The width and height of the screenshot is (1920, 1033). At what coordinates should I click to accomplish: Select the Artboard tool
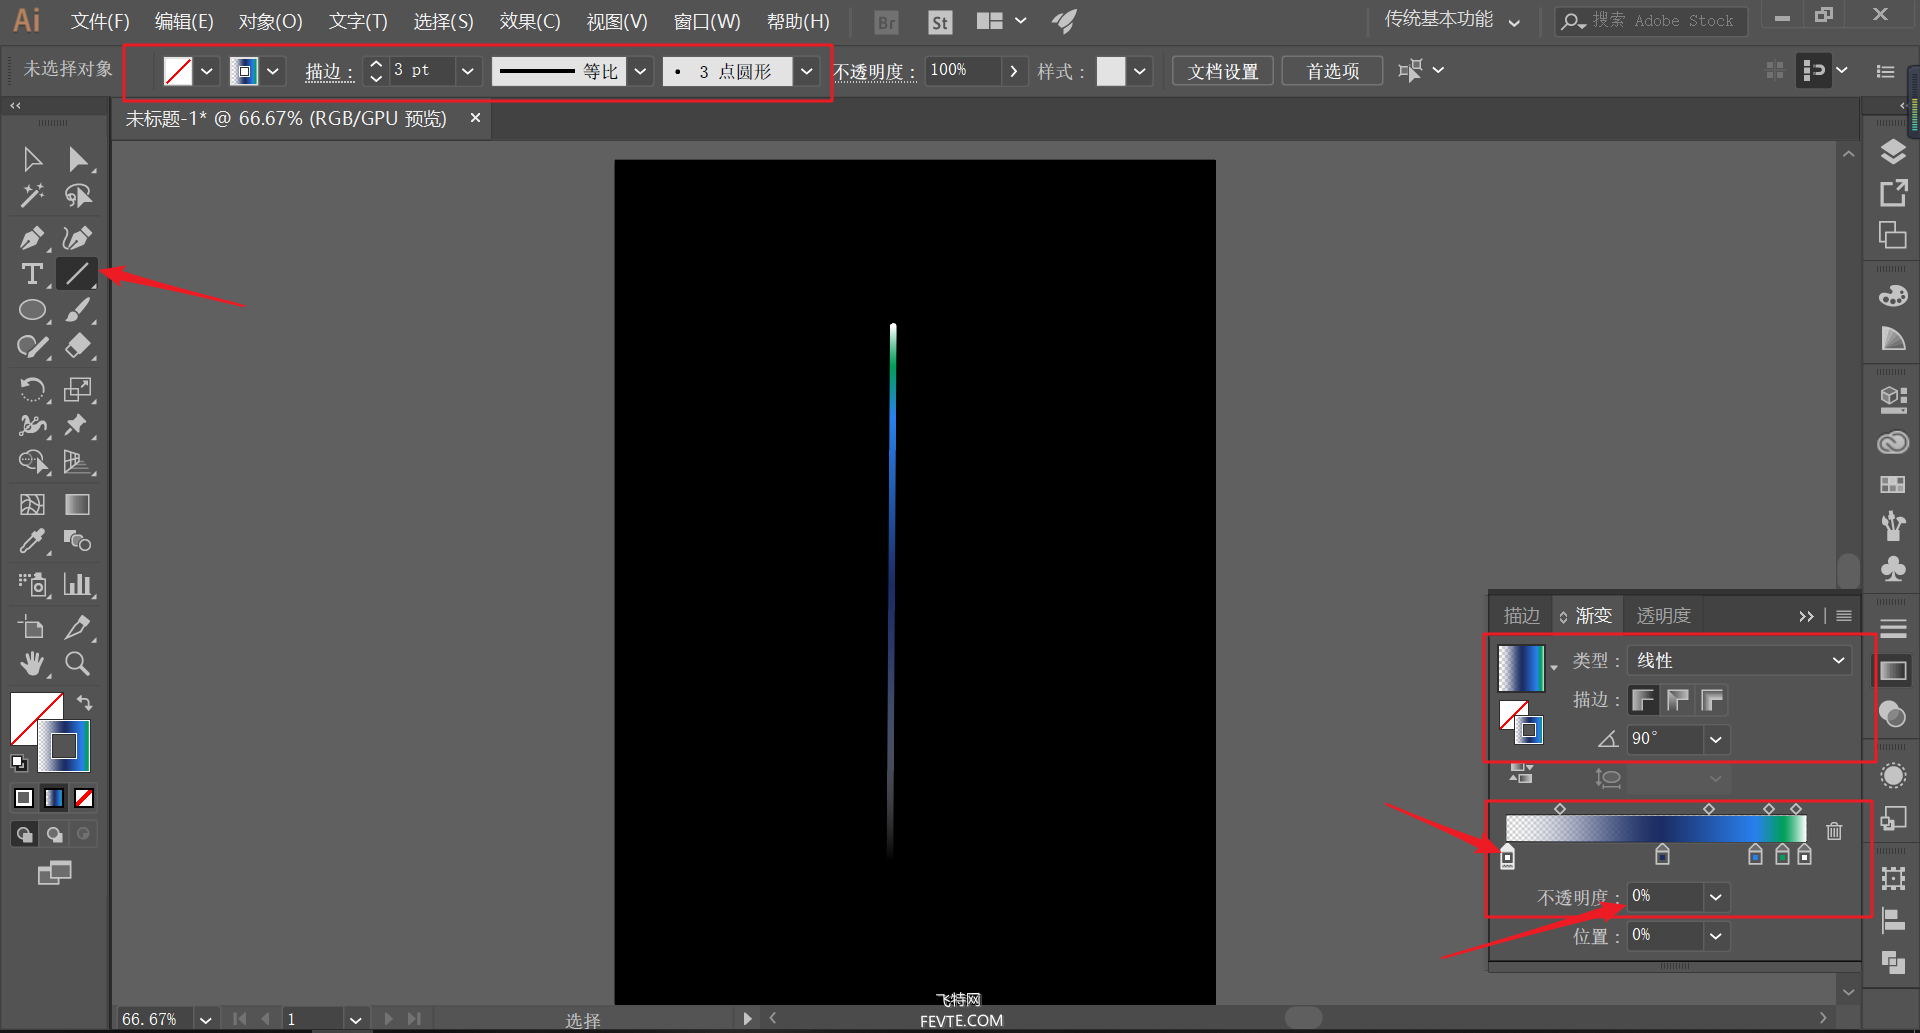[32, 627]
